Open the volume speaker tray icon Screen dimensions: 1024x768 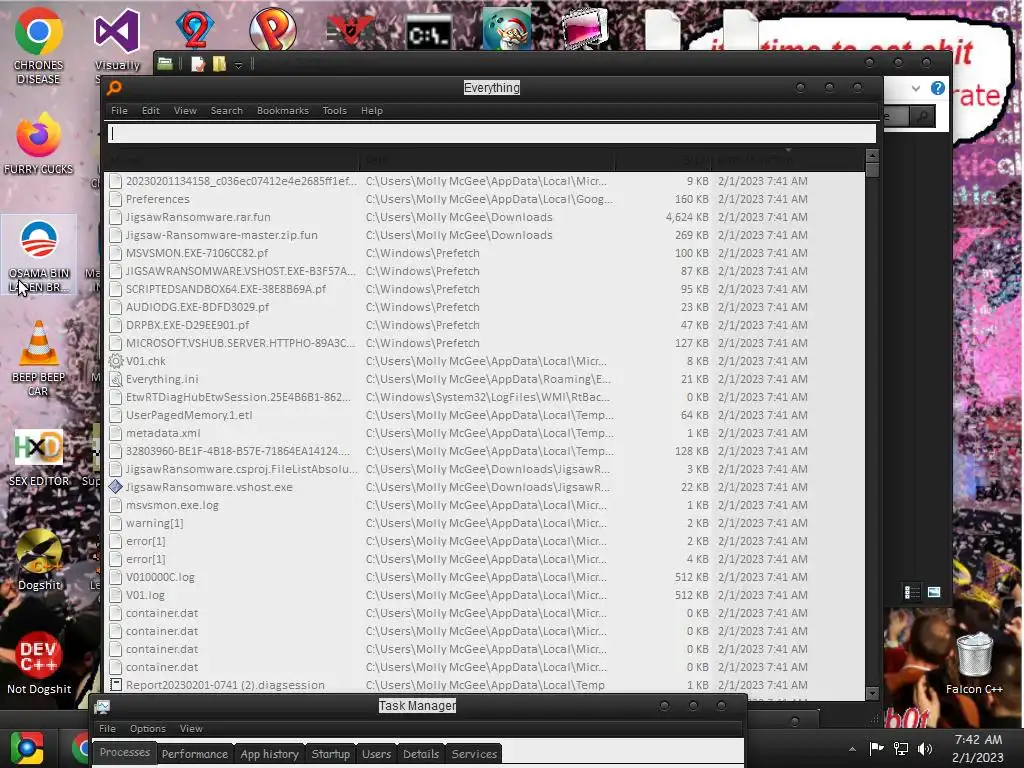point(925,749)
